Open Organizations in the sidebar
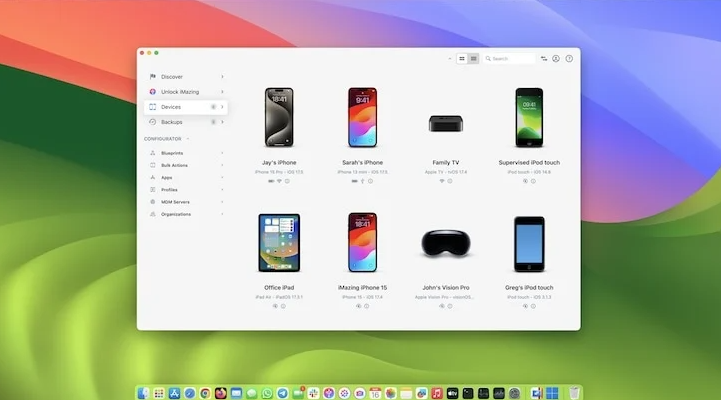The height and width of the screenshot is (400, 721). point(176,214)
